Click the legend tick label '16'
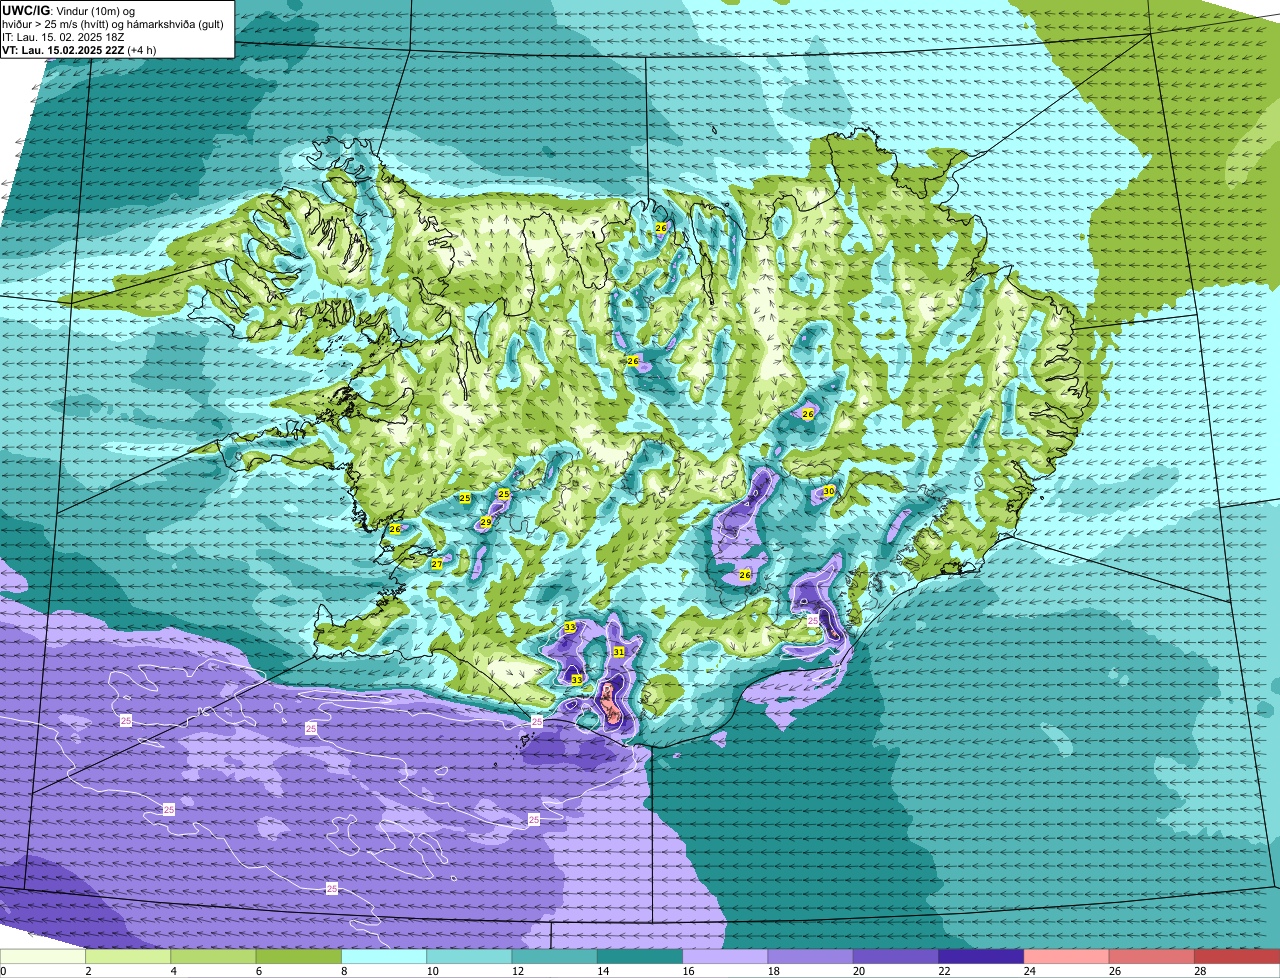This screenshot has width=1280, height=978. pos(687,971)
